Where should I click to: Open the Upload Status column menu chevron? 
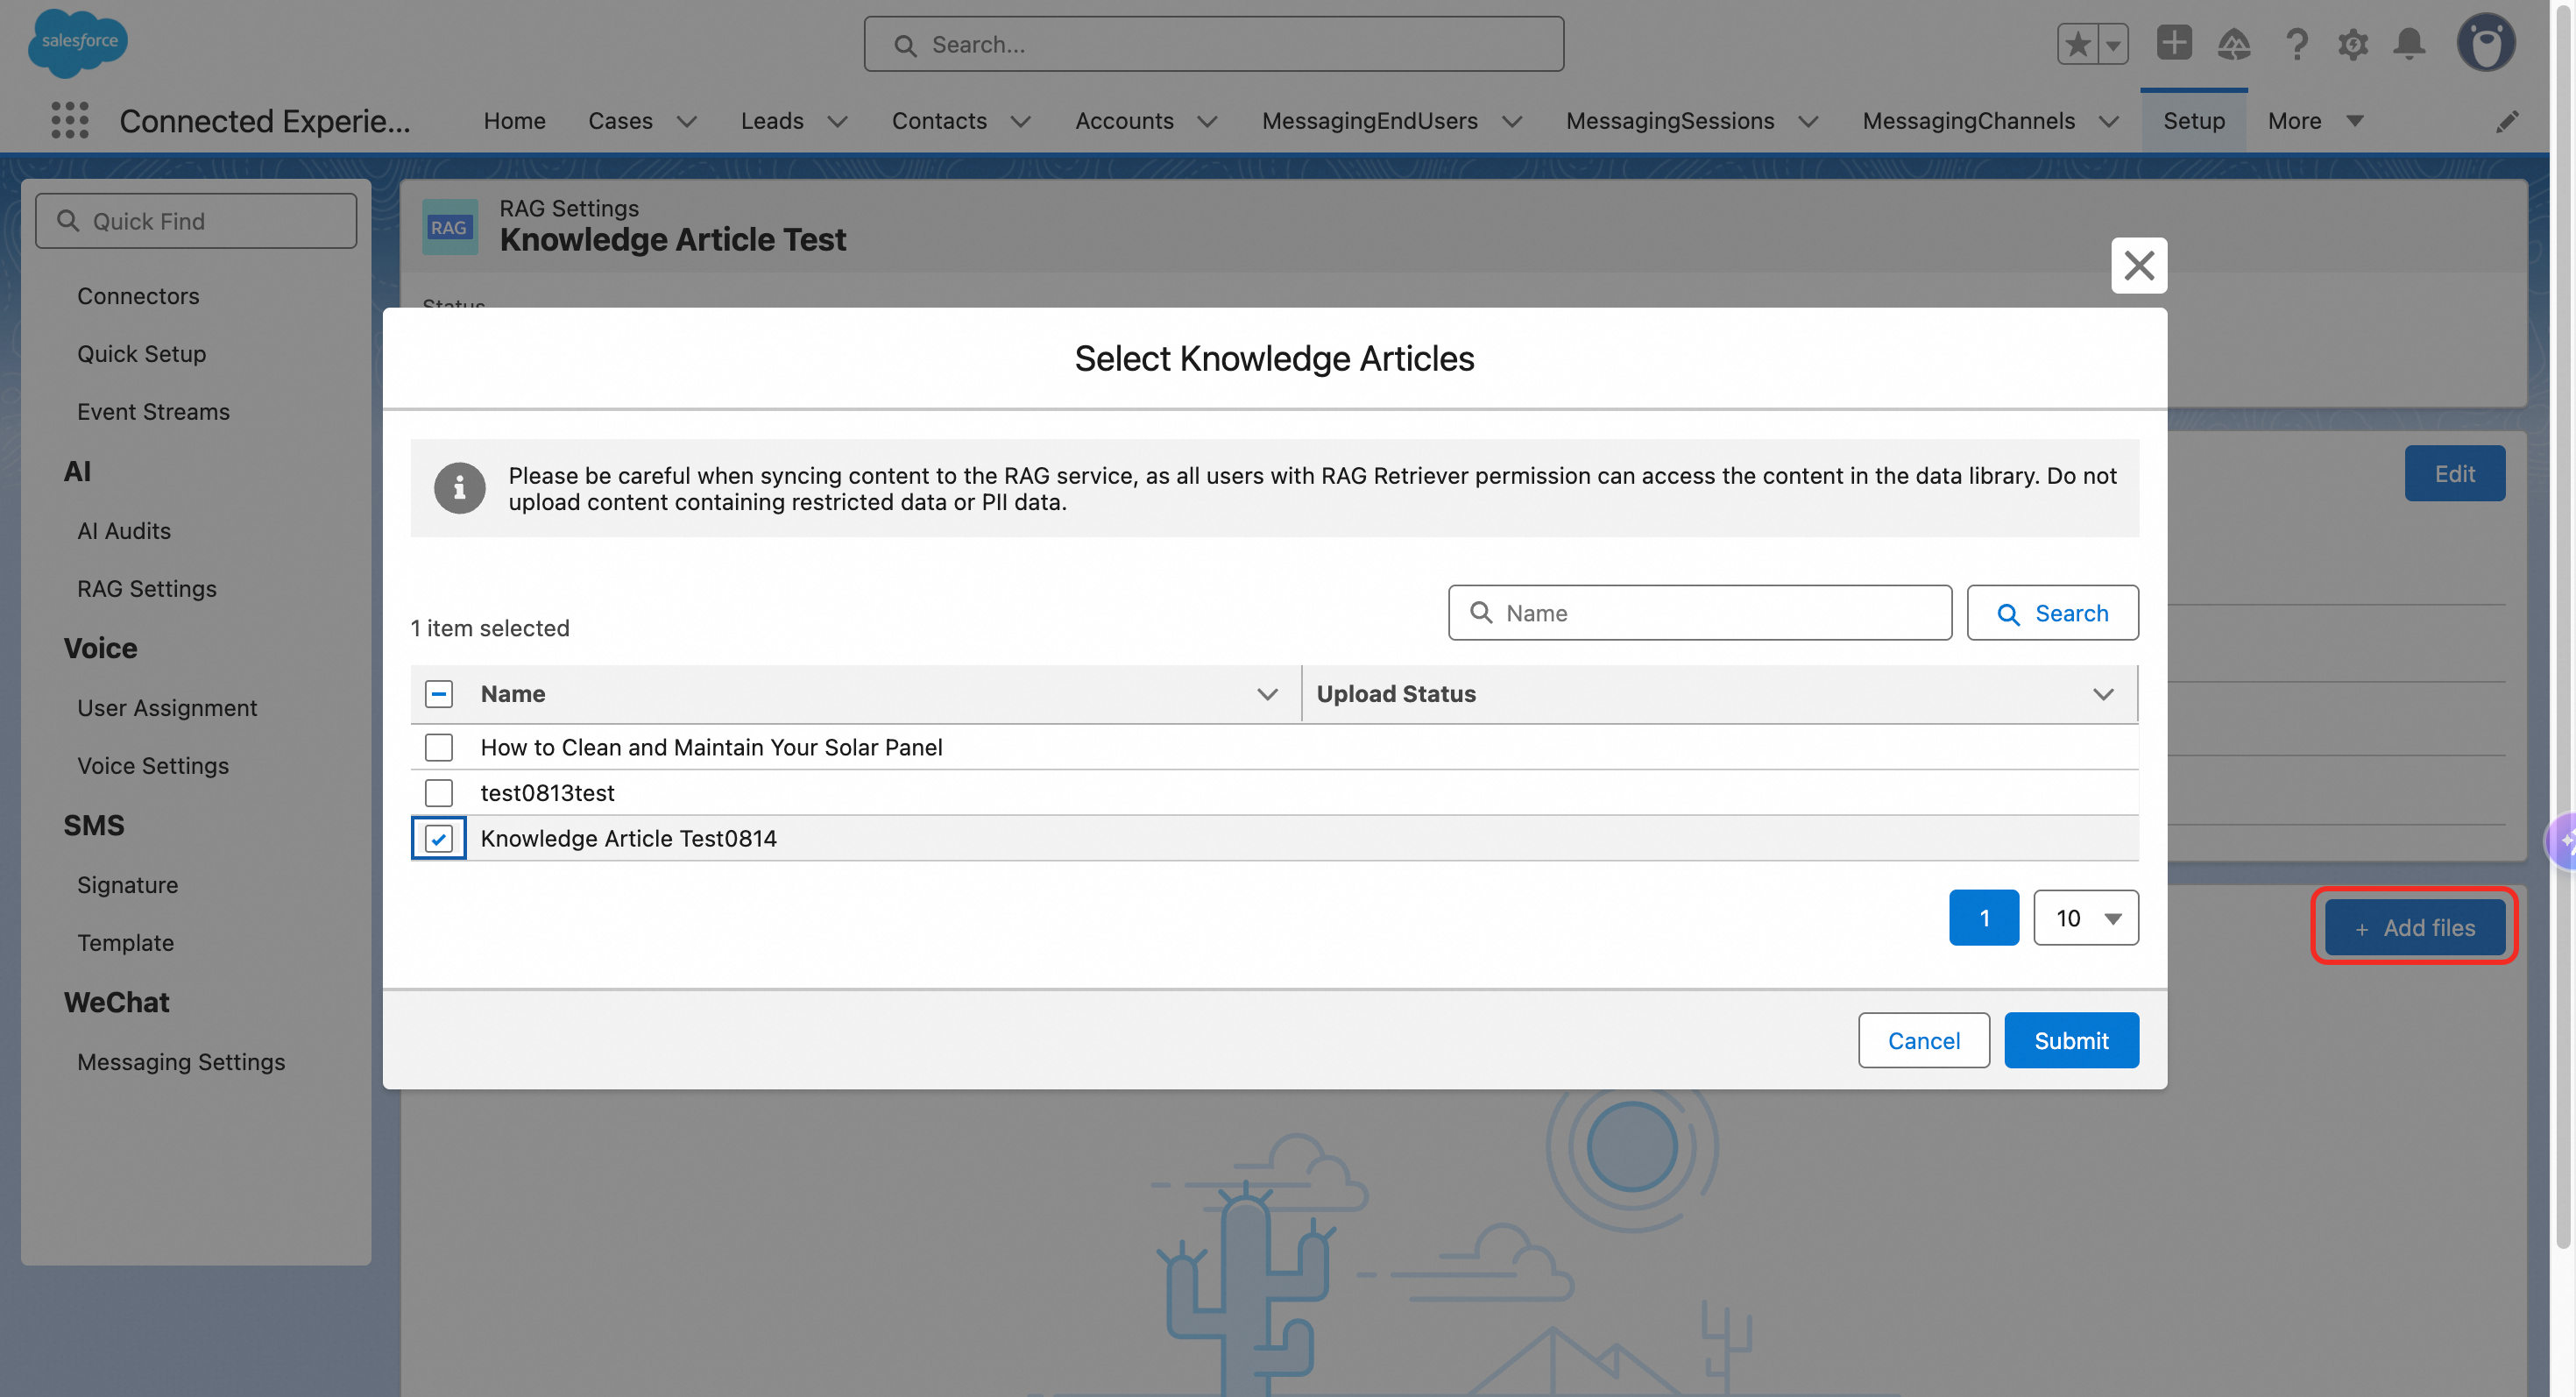pos(2104,694)
